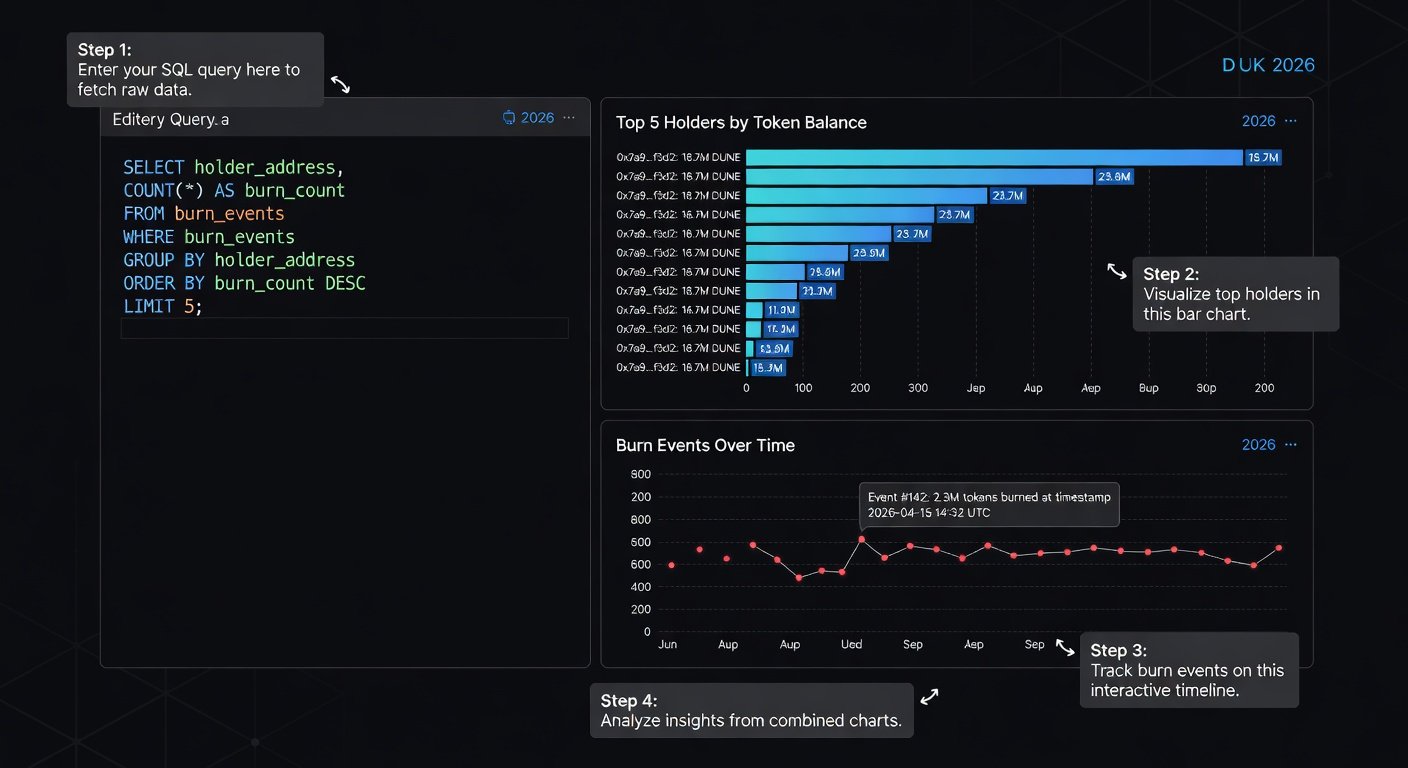Click the Burn Events Over Time title

tap(705, 445)
